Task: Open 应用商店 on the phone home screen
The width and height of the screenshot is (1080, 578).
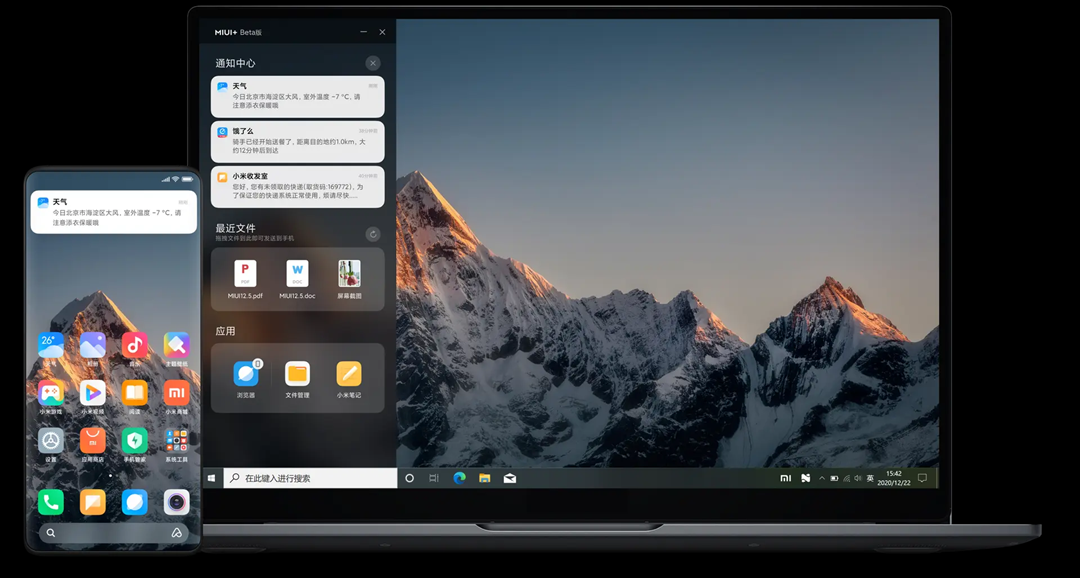Action: coord(92,438)
